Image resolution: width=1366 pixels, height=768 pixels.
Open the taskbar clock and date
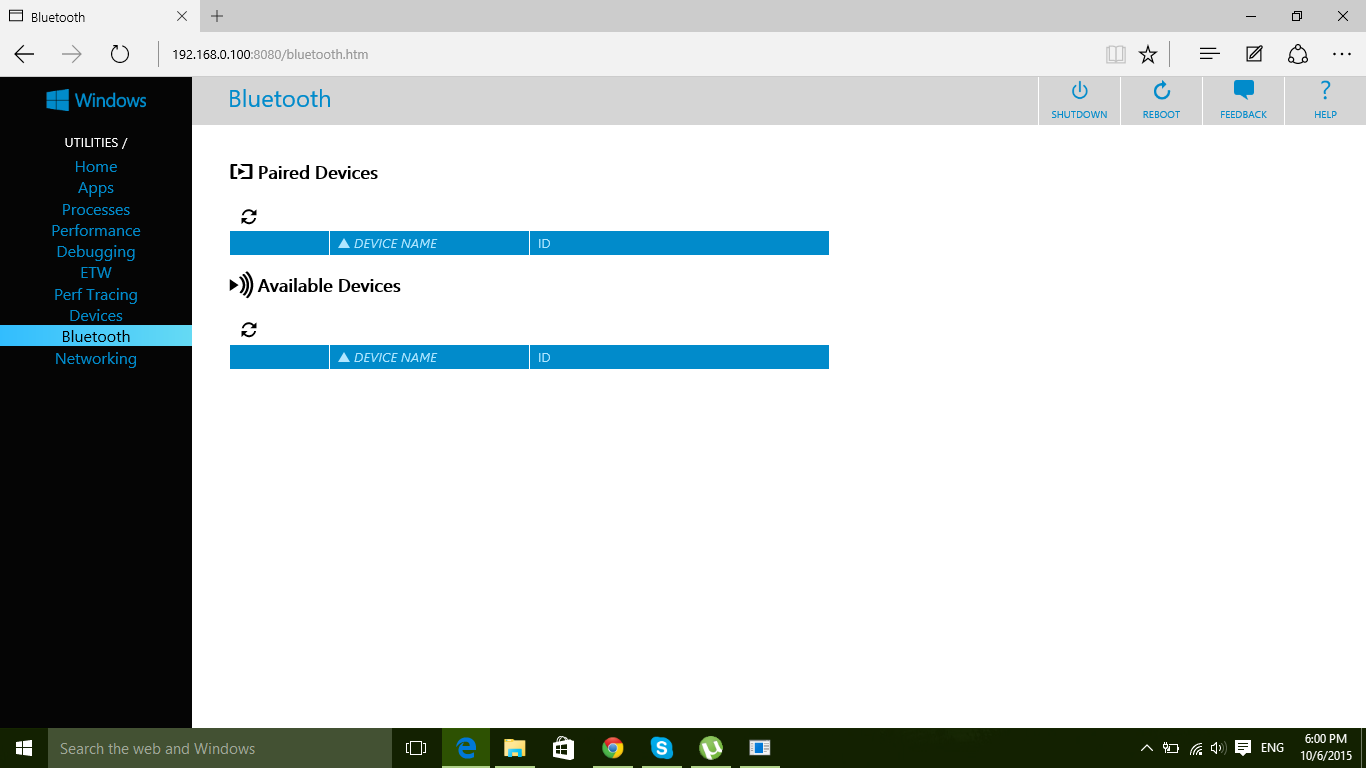(1326, 748)
